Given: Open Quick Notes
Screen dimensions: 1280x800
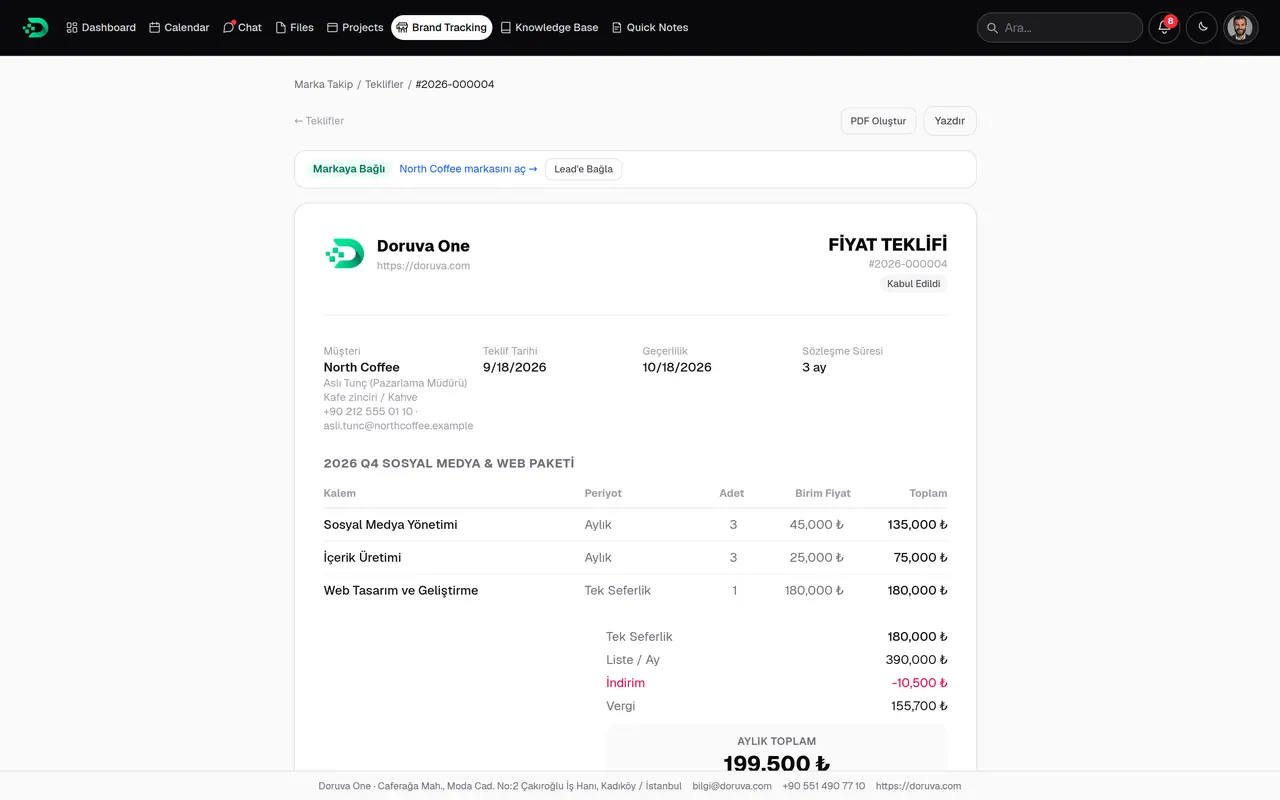Looking at the screenshot, I should coord(650,27).
